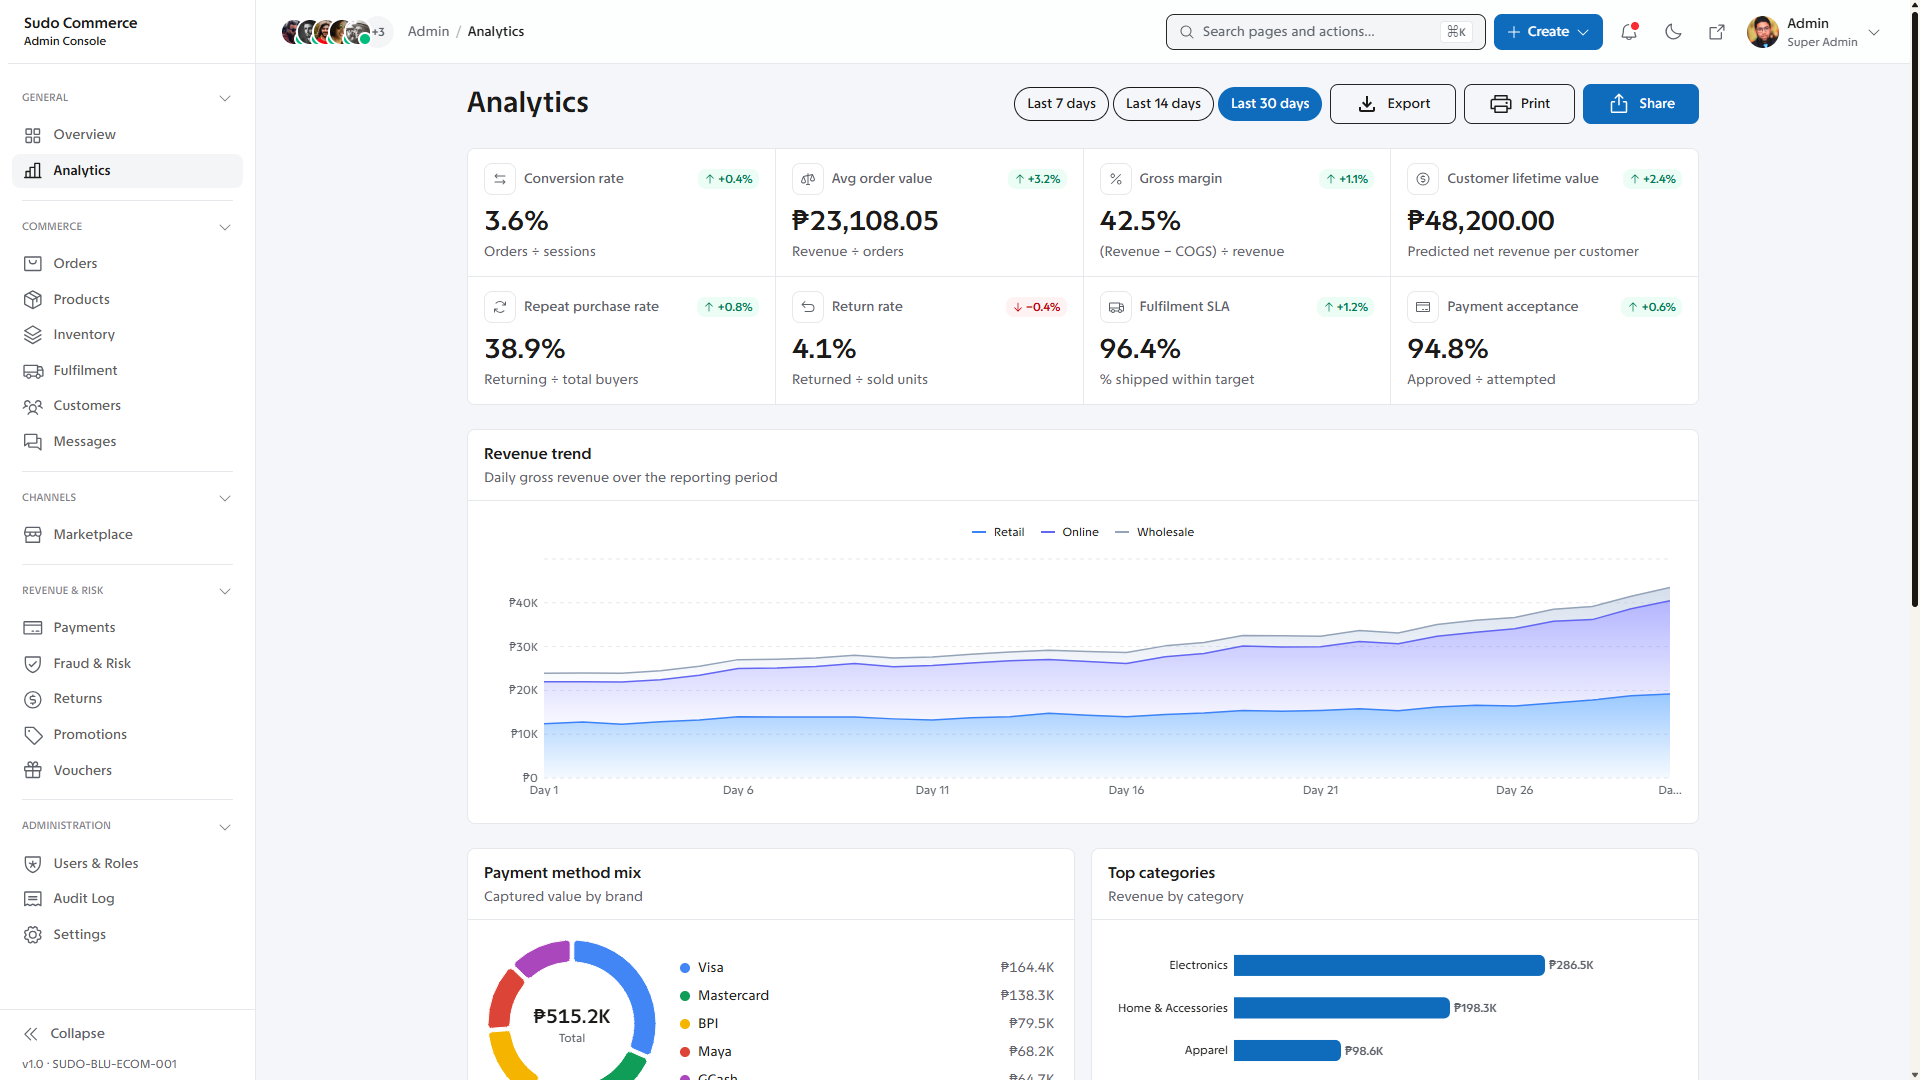Viewport: 1920px width, 1080px height.
Task: Click the +3 more collaborators badge
Action: 379,32
